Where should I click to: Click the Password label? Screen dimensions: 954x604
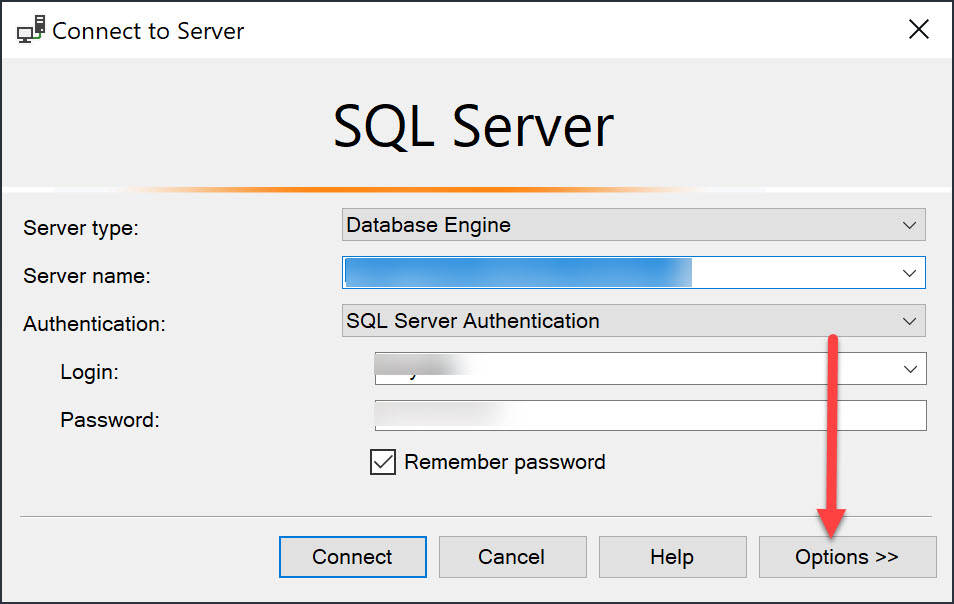click(x=110, y=420)
